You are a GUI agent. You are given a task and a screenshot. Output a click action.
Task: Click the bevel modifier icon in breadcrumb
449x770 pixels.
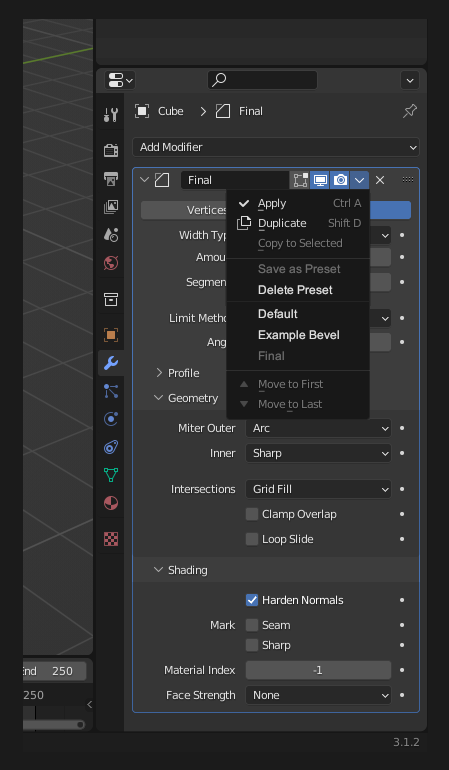pos(223,111)
